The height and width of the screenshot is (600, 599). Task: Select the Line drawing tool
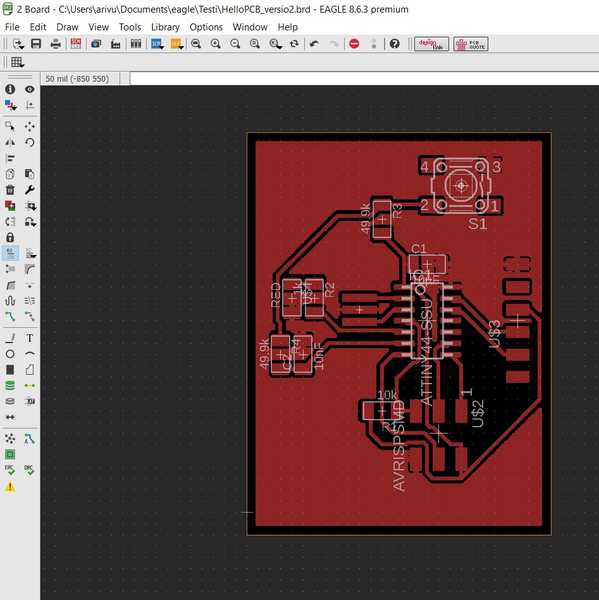[10, 338]
